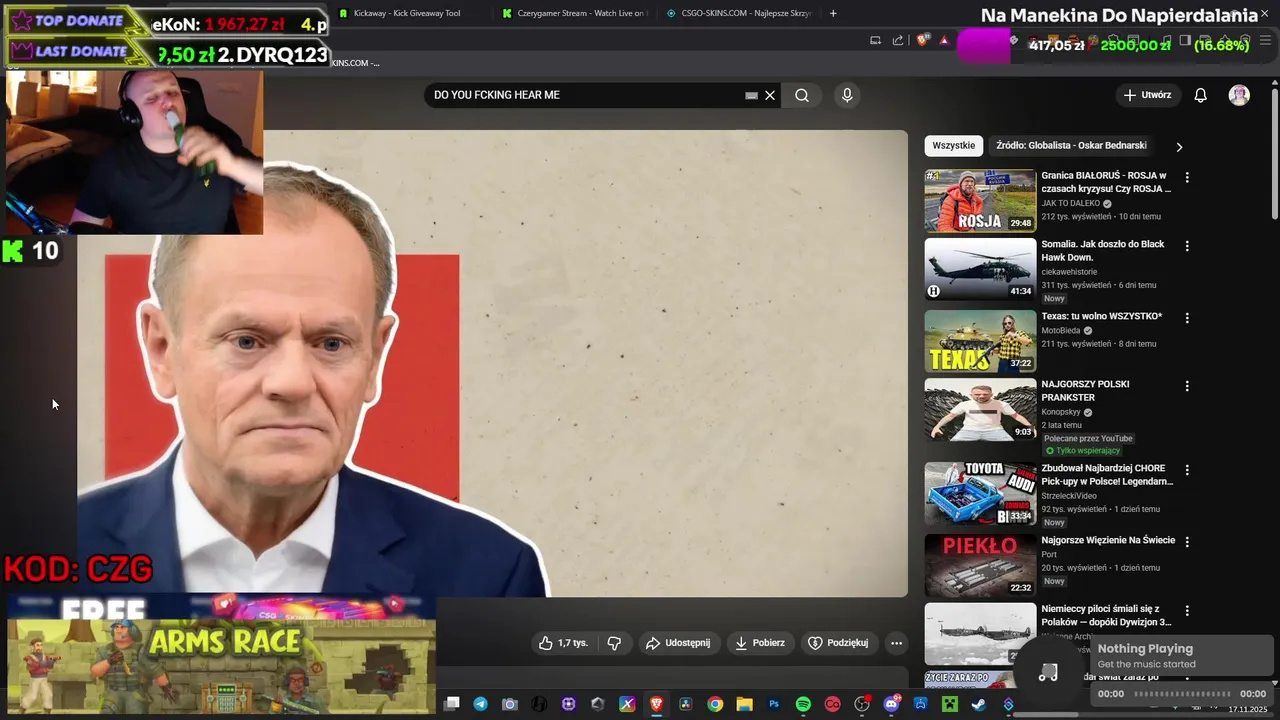Click the Brave rewards triangle icon
Screen dimensions: 1280x720
[944, 41]
